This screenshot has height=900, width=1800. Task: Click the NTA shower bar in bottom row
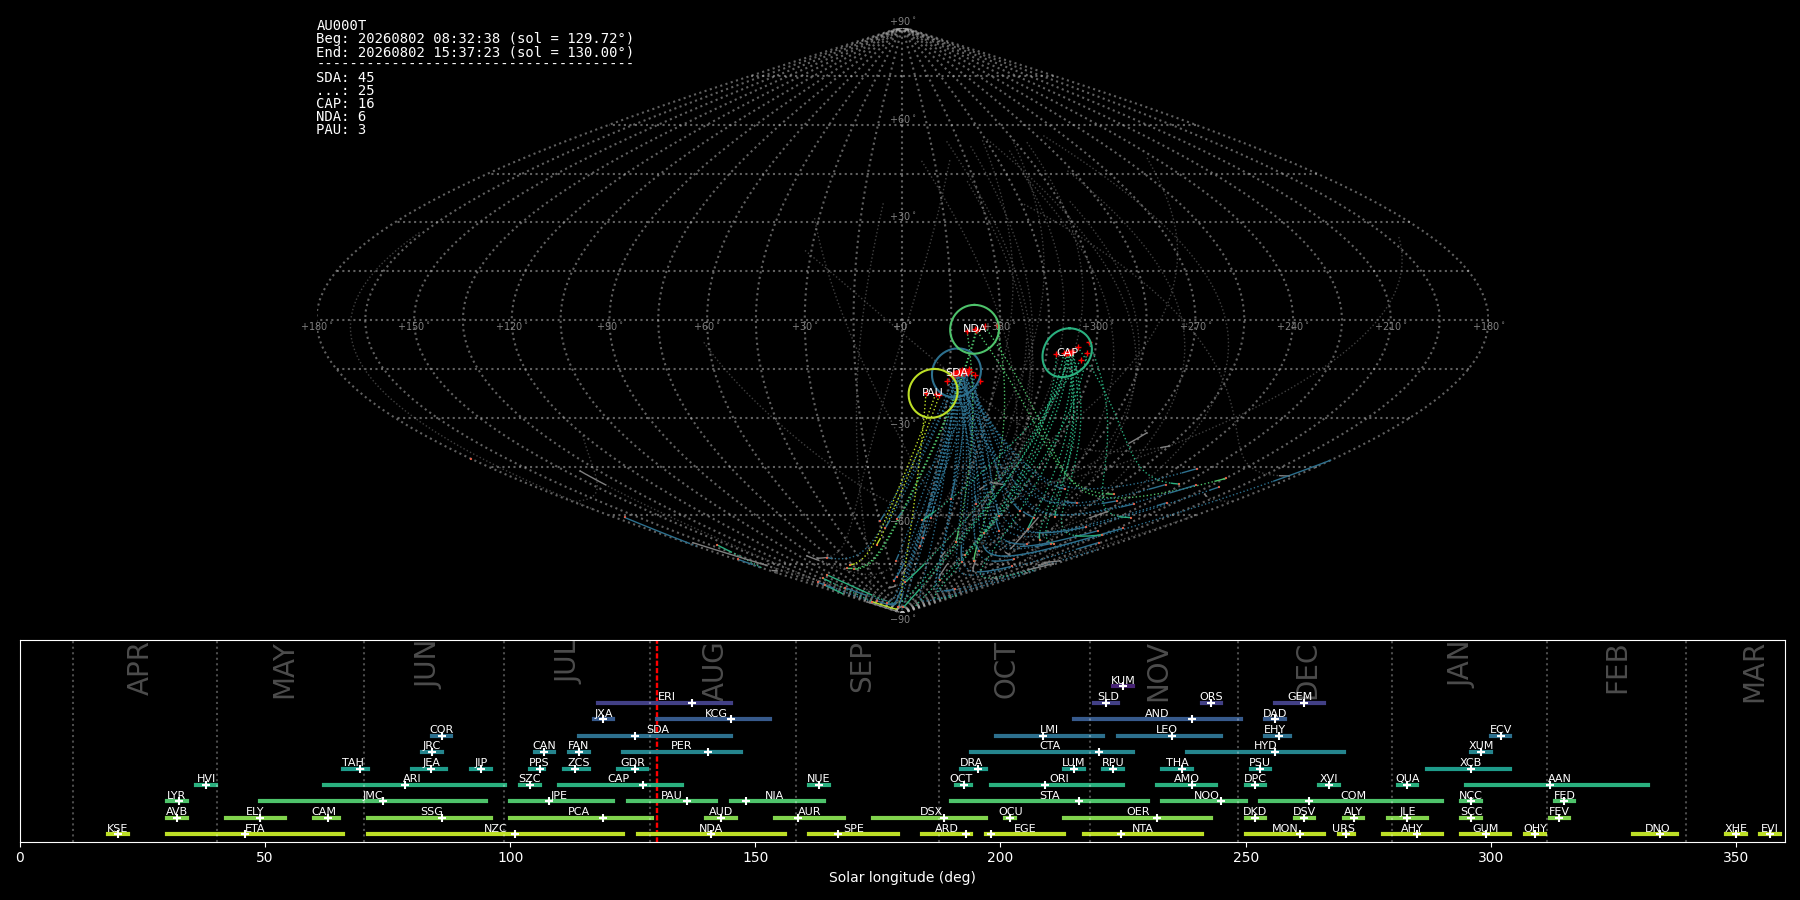(1143, 834)
